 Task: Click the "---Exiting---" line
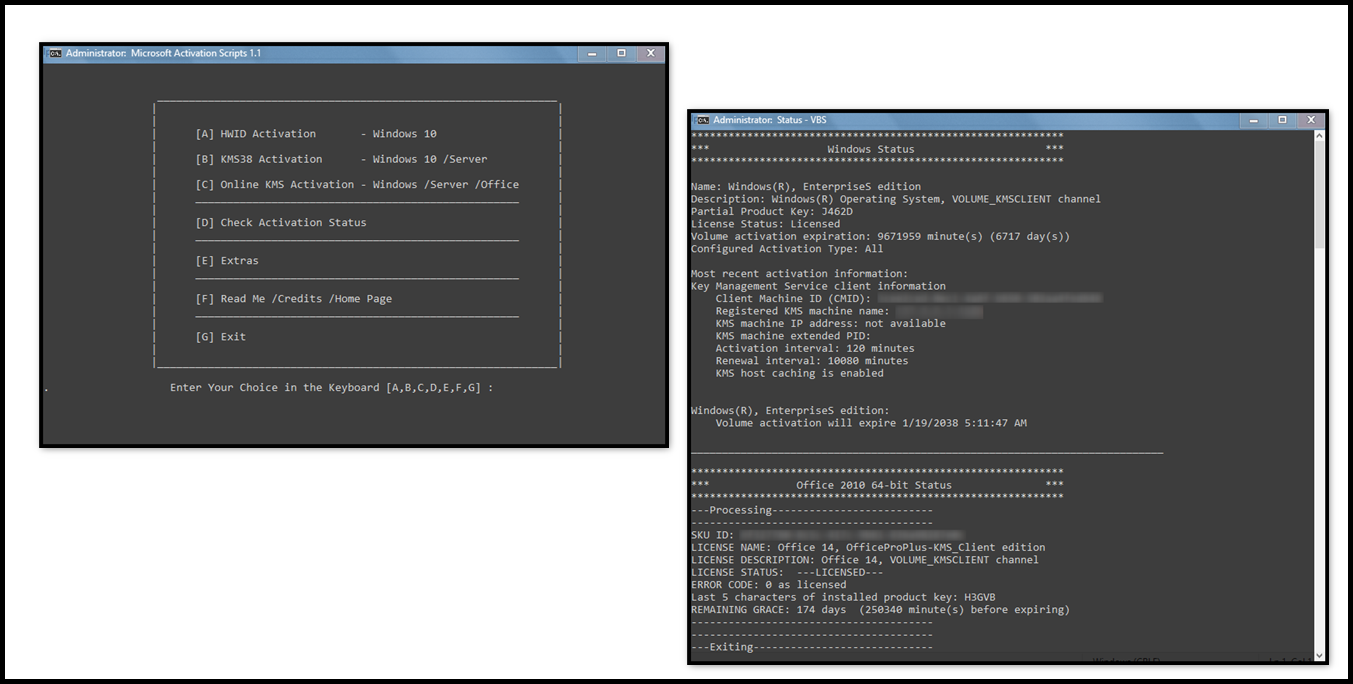click(x=812, y=647)
